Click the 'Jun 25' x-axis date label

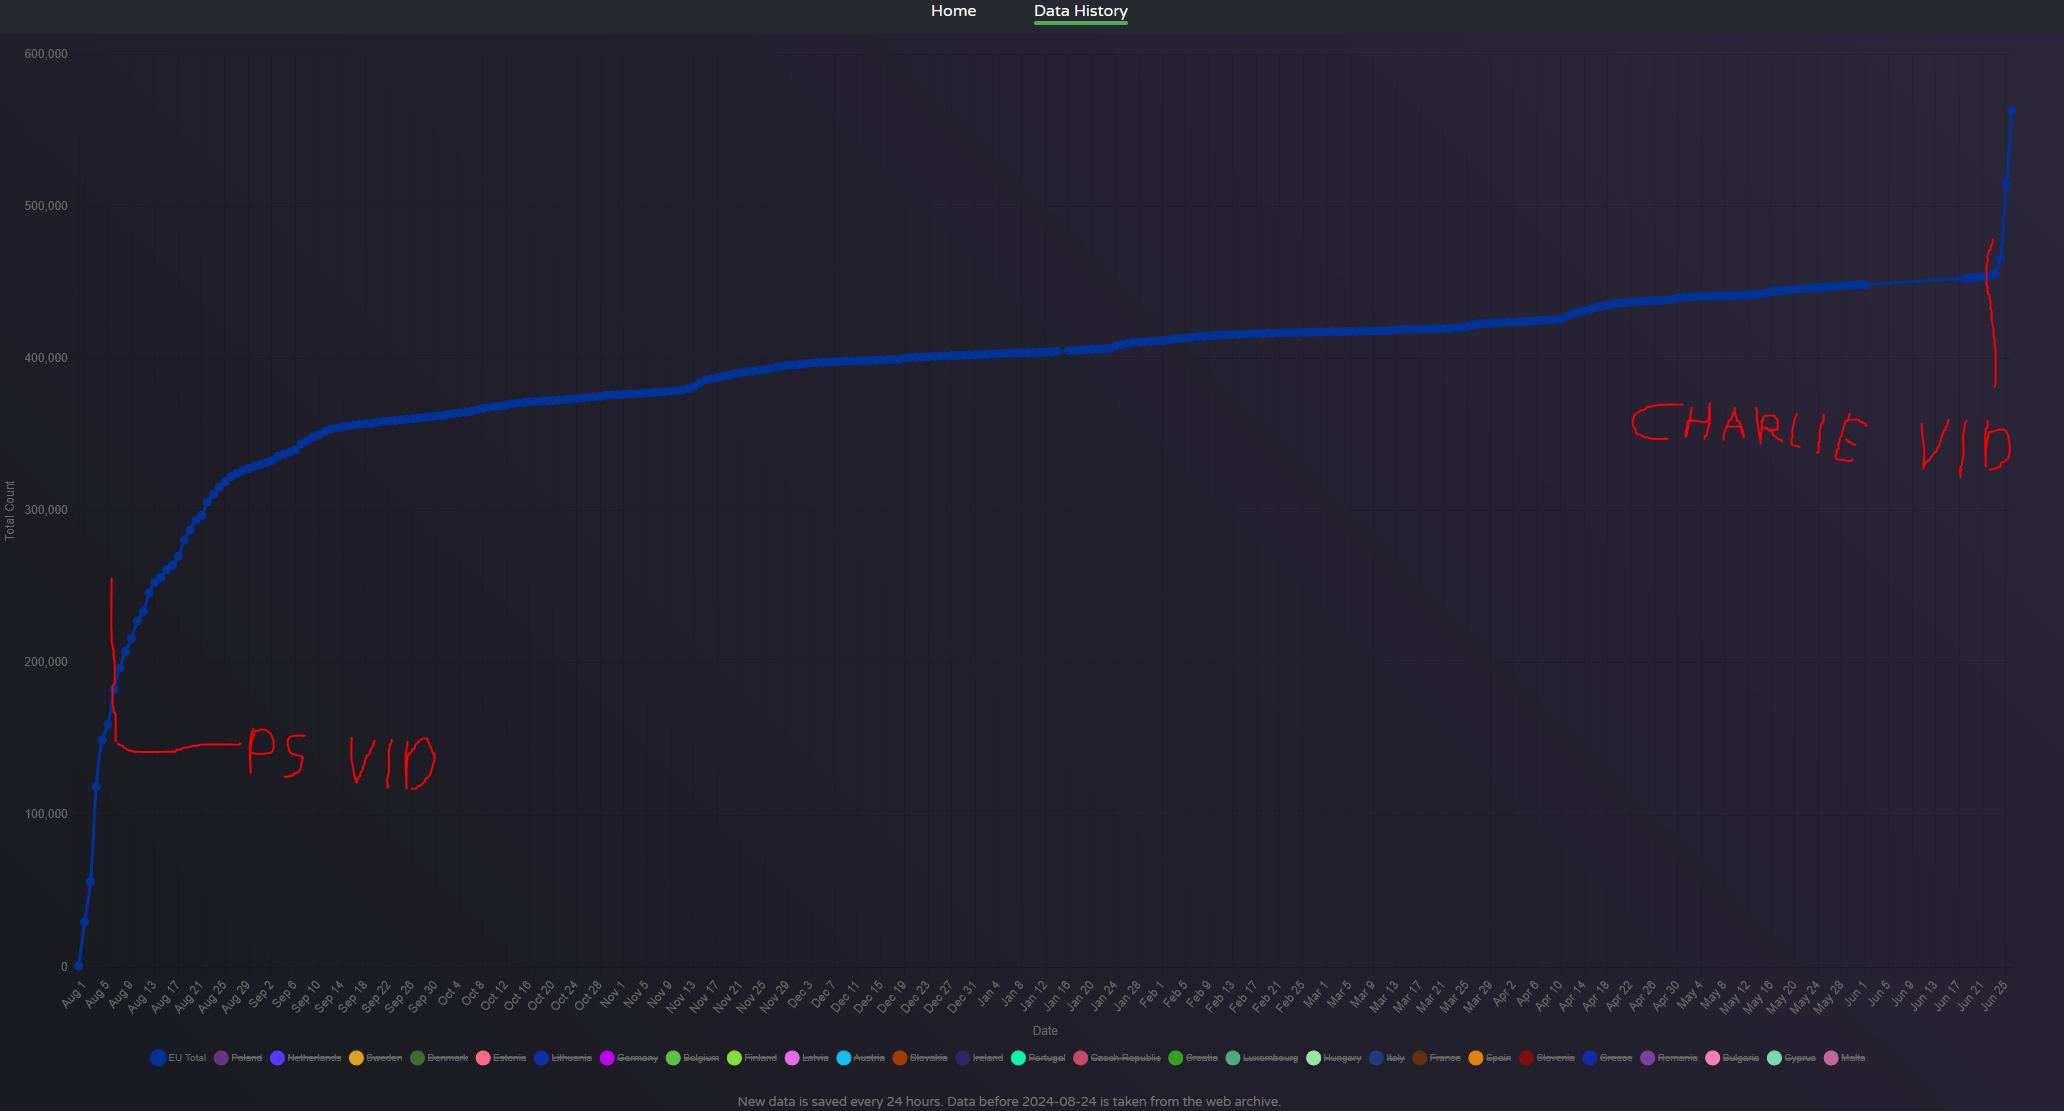1994,995
